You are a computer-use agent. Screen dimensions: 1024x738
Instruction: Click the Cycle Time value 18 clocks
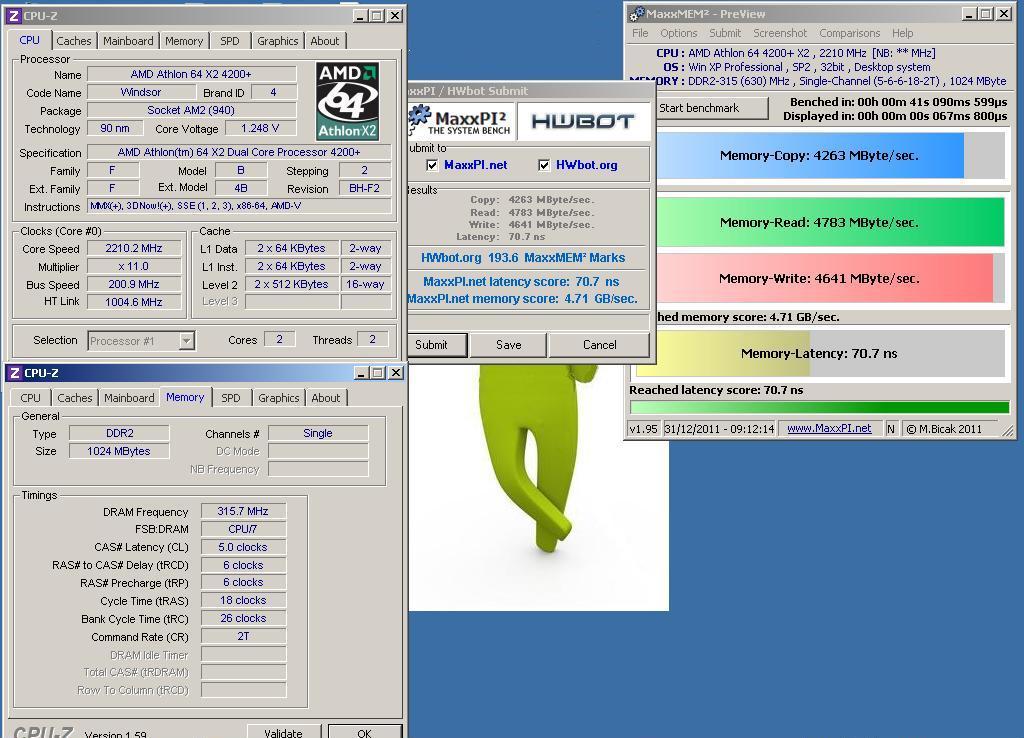pyautogui.click(x=243, y=600)
